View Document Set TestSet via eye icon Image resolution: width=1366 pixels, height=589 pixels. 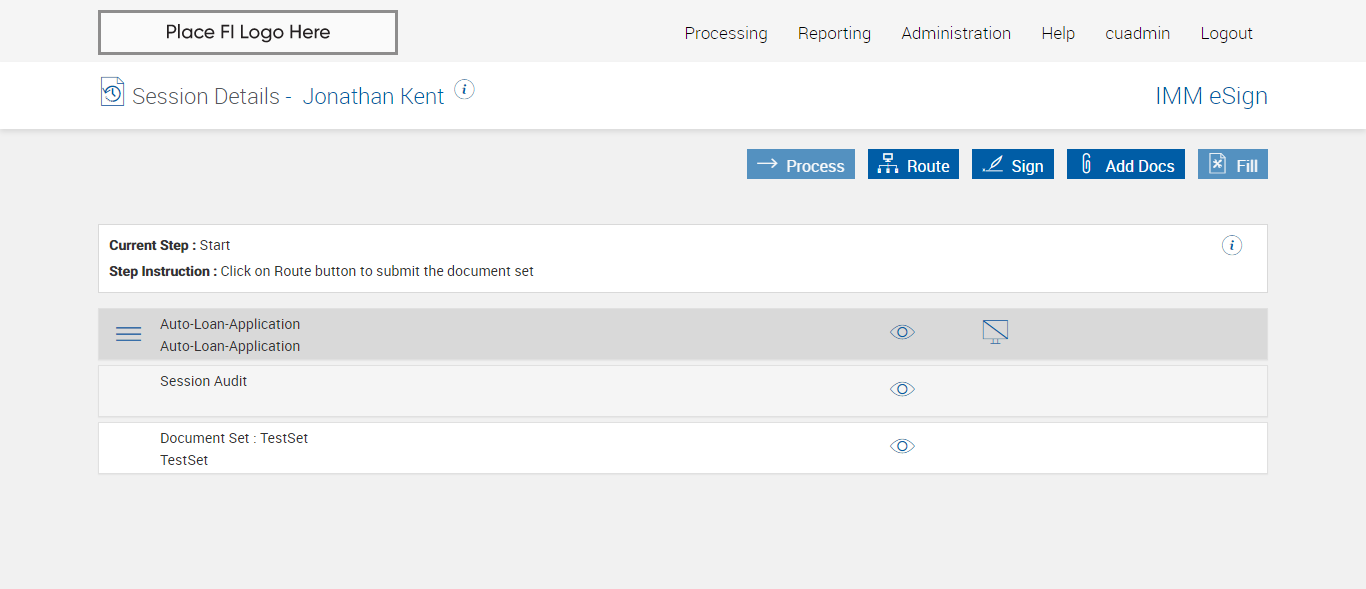(902, 446)
